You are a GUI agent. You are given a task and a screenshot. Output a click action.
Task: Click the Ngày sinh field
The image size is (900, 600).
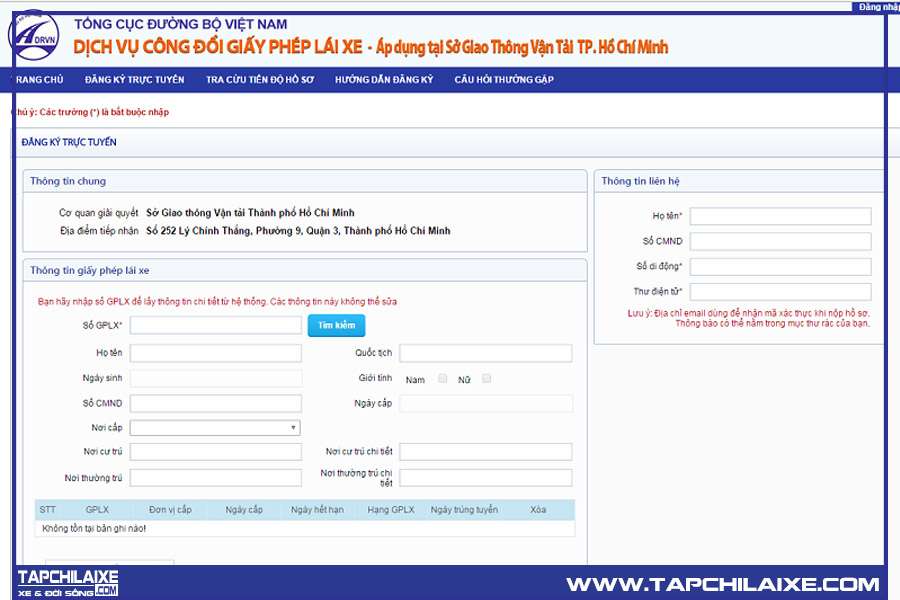tap(216, 378)
